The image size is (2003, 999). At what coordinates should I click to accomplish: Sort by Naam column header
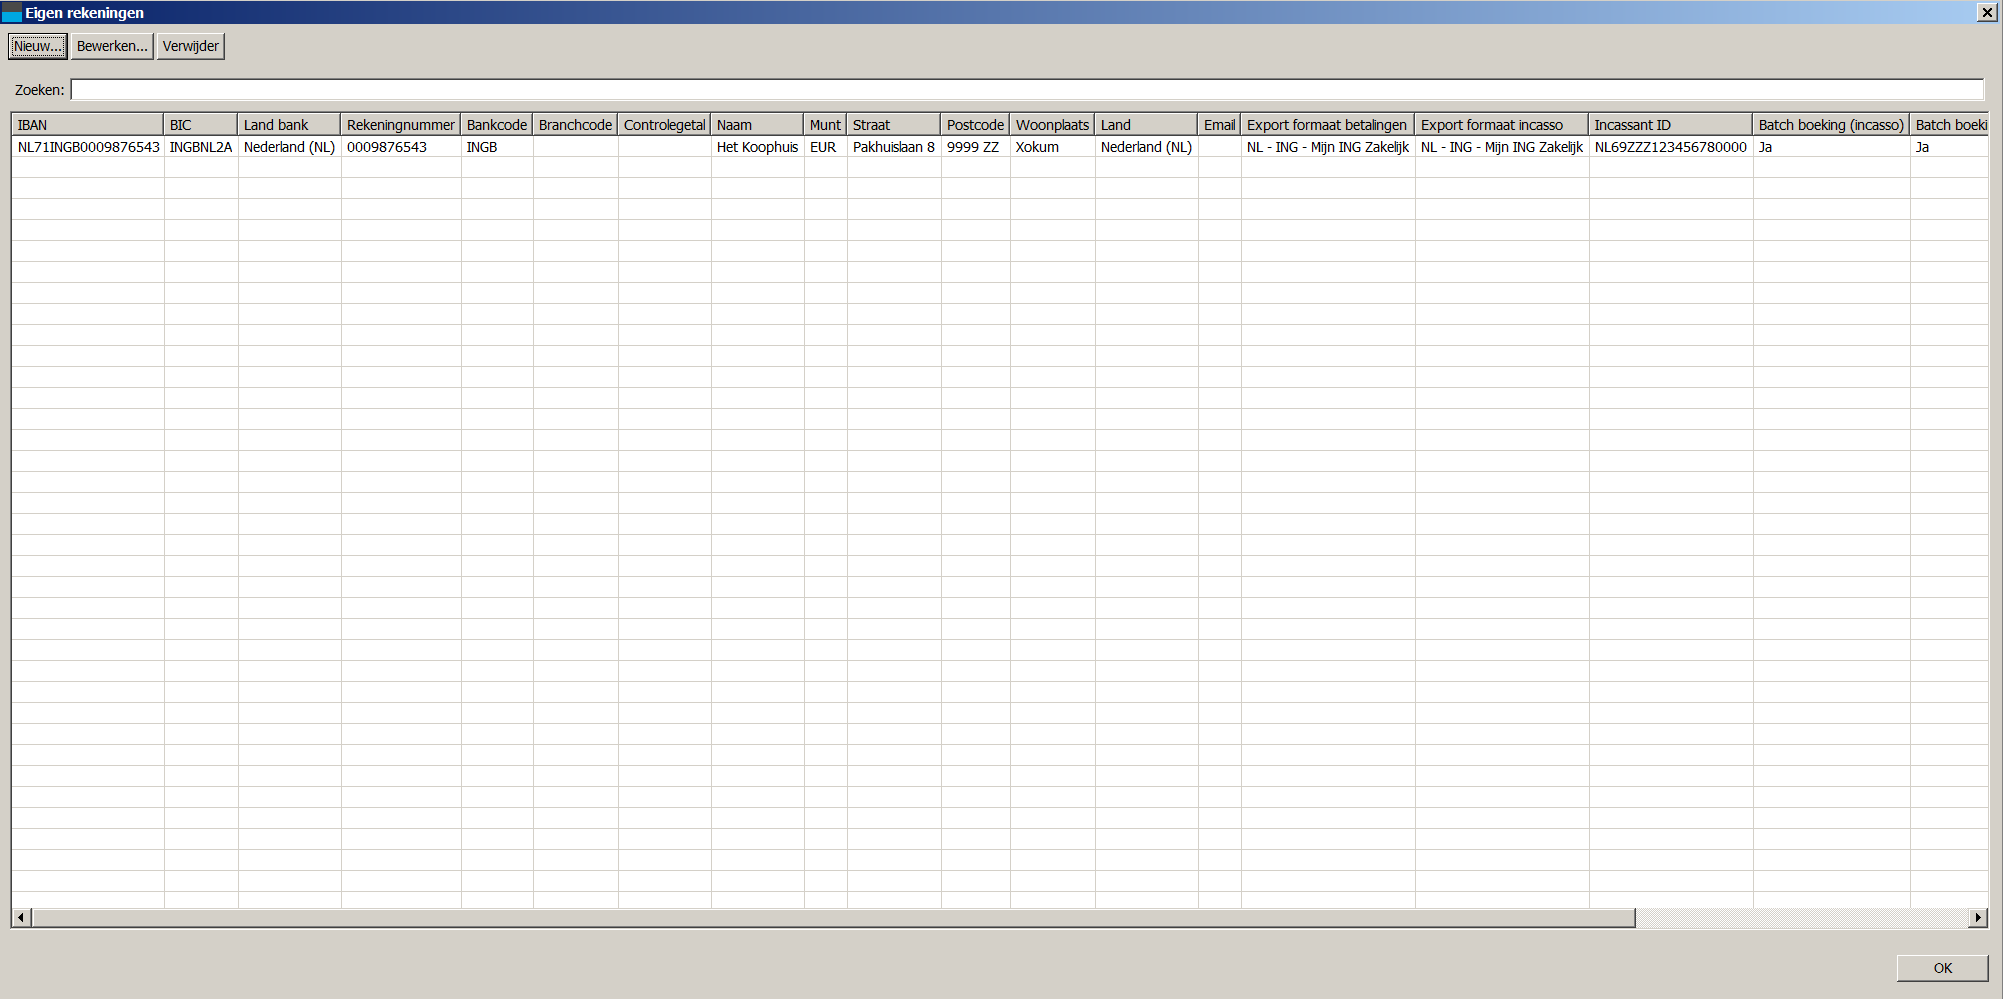pyautogui.click(x=757, y=125)
